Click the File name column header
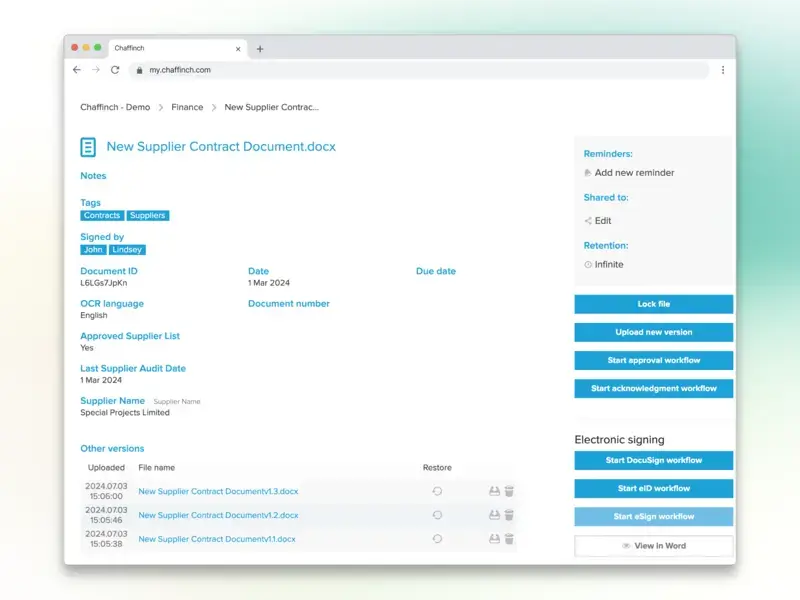The width and height of the screenshot is (800, 600). [157, 468]
